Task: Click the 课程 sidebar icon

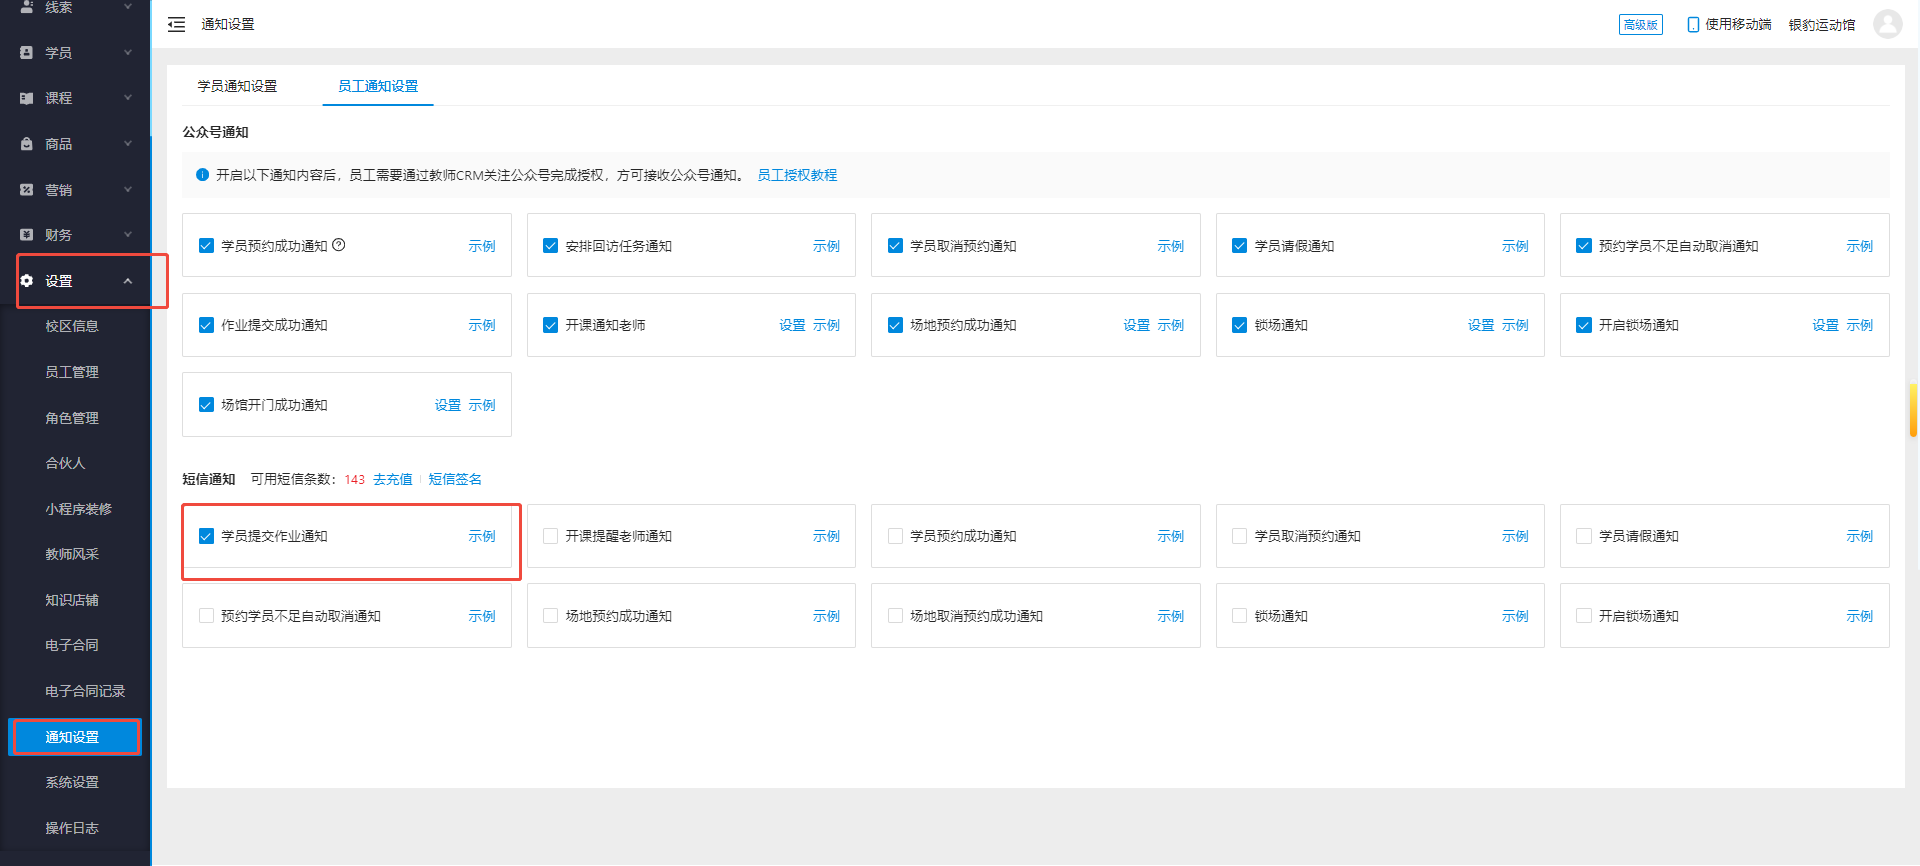Action: click(x=27, y=98)
